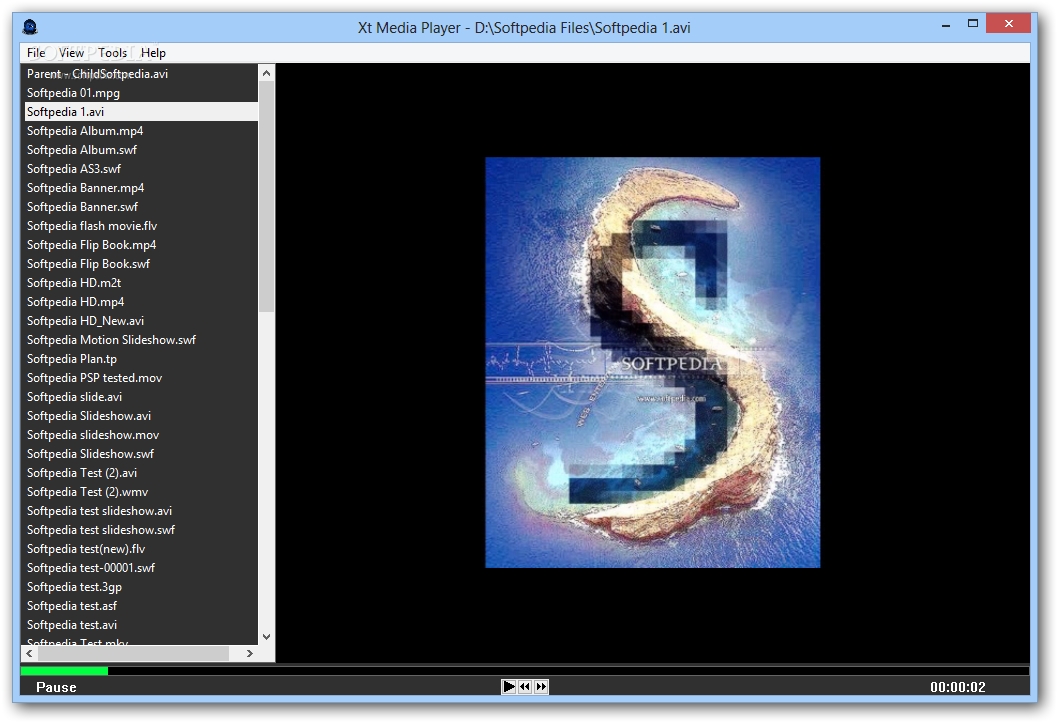Select Softpedia Slideshow.avi file
Screen dimensions: 1058x723
tap(141, 415)
